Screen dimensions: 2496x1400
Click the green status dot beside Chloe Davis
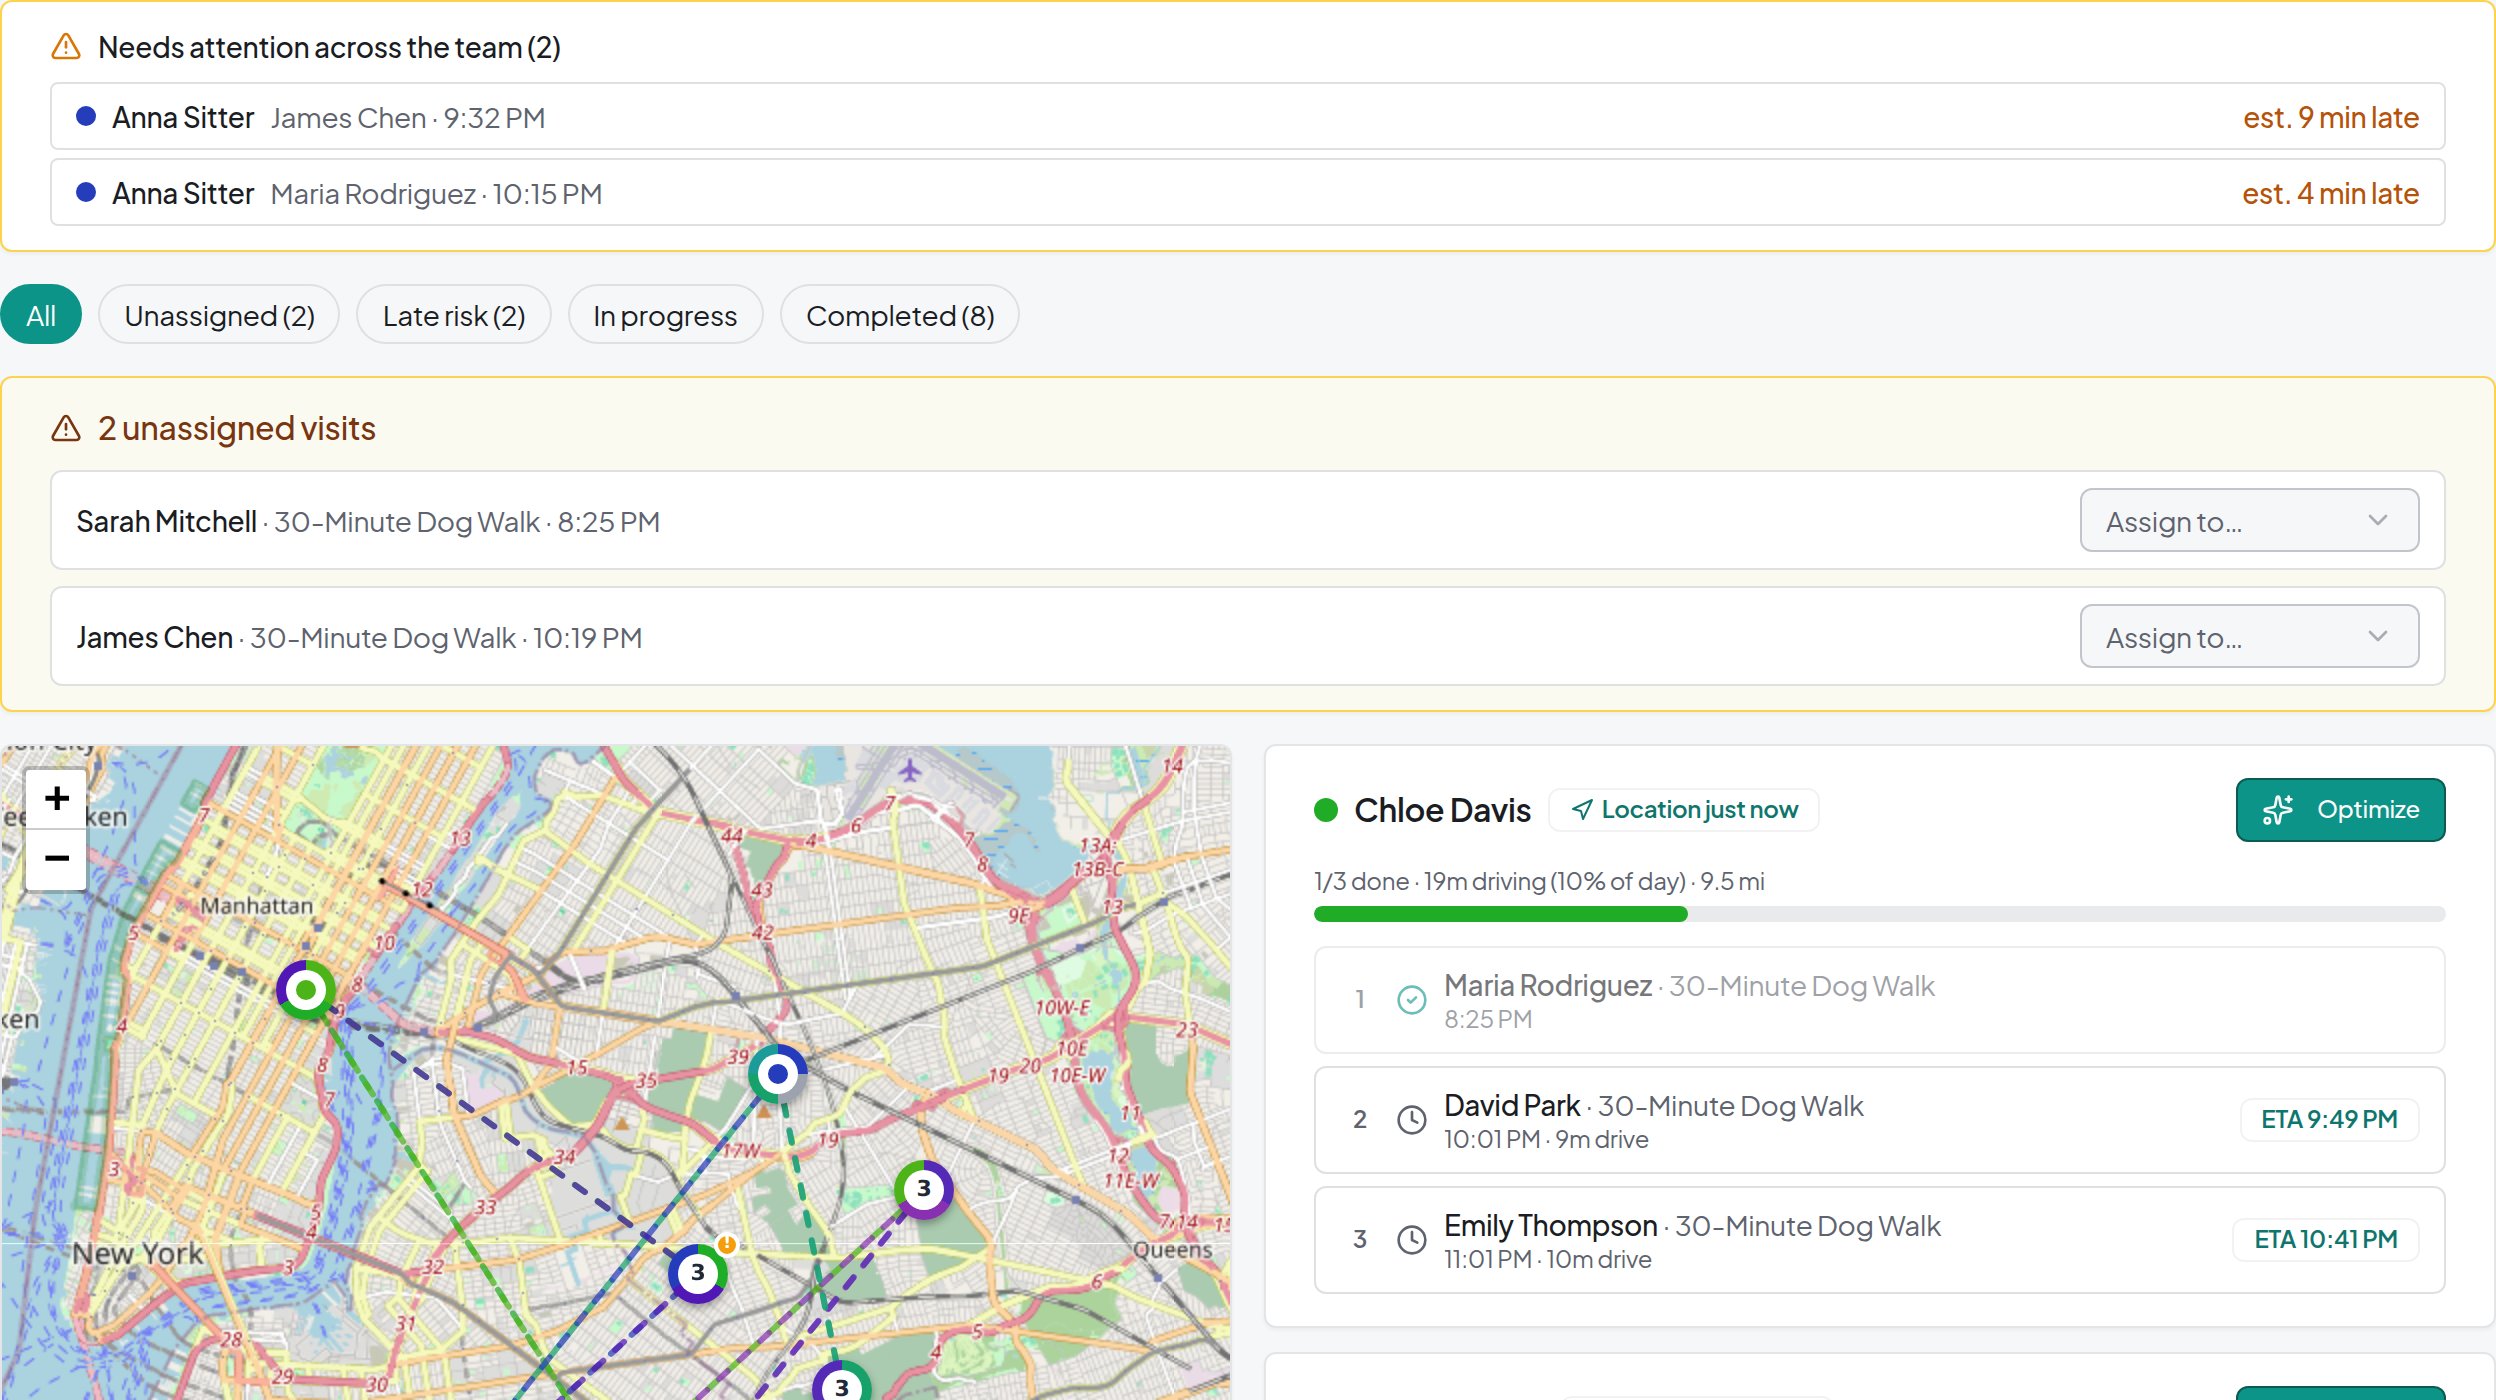point(1326,810)
